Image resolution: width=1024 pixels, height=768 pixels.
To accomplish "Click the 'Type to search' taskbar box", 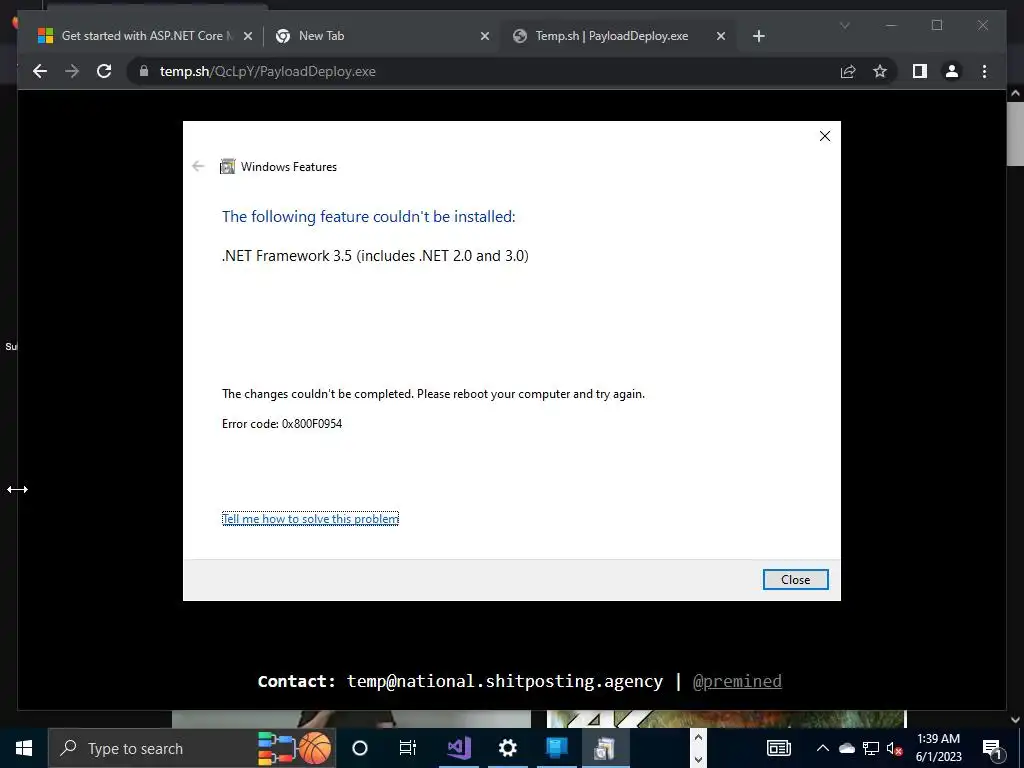I will coord(191,748).
